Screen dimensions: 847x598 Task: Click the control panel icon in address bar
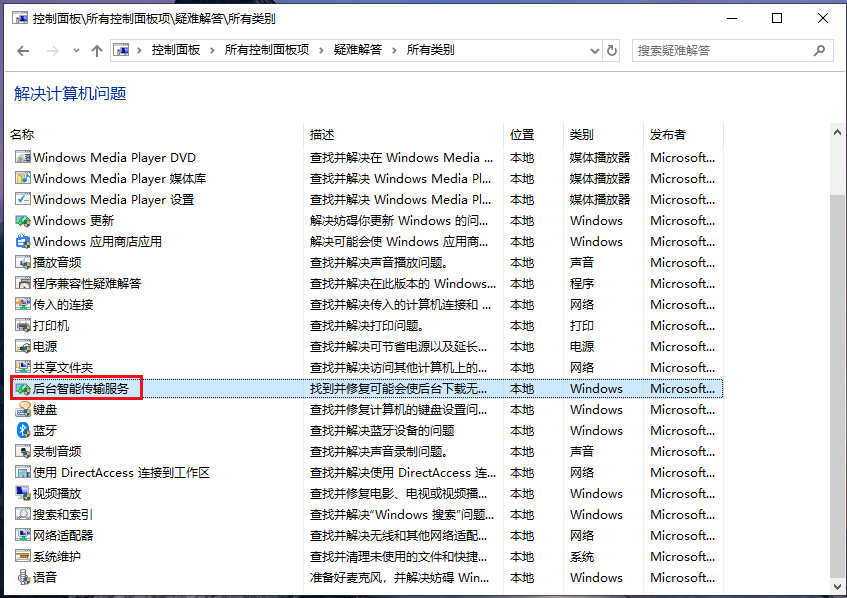pos(122,50)
